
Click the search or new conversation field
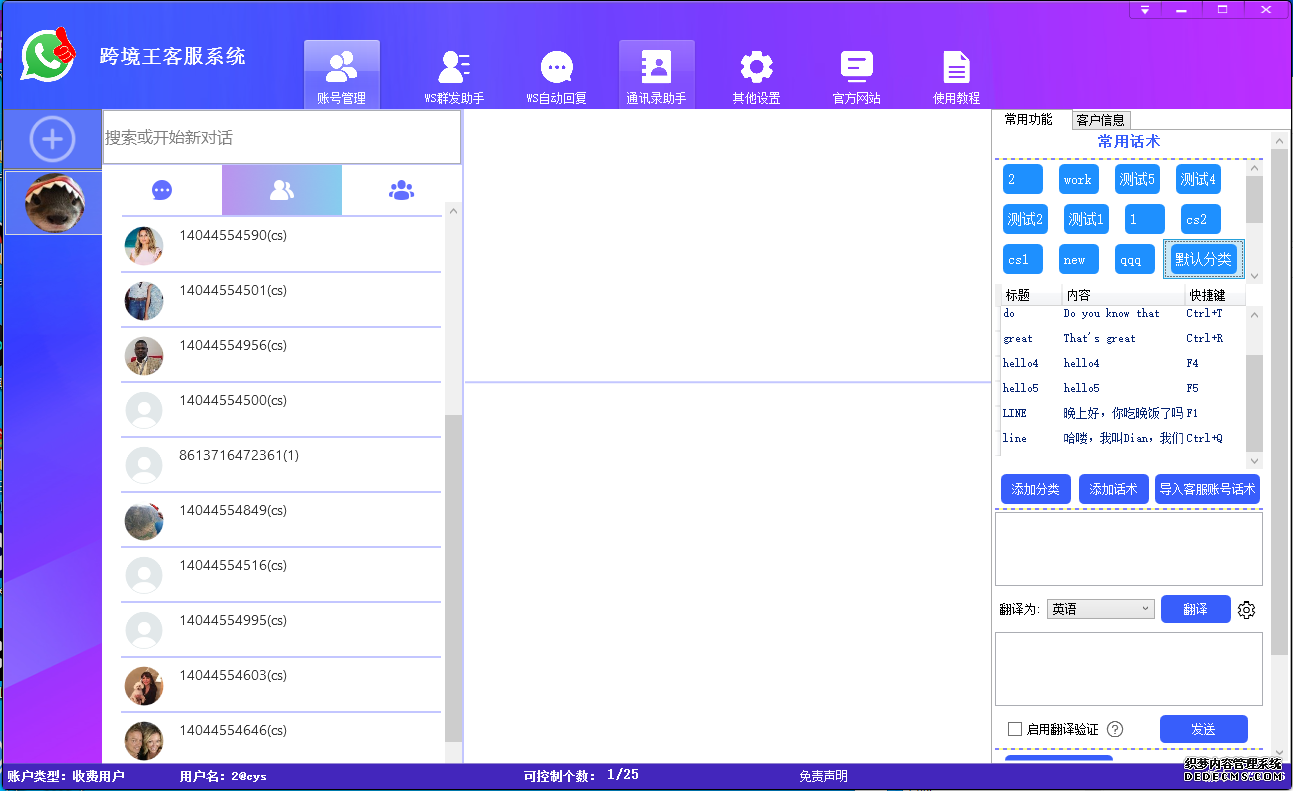click(281, 138)
